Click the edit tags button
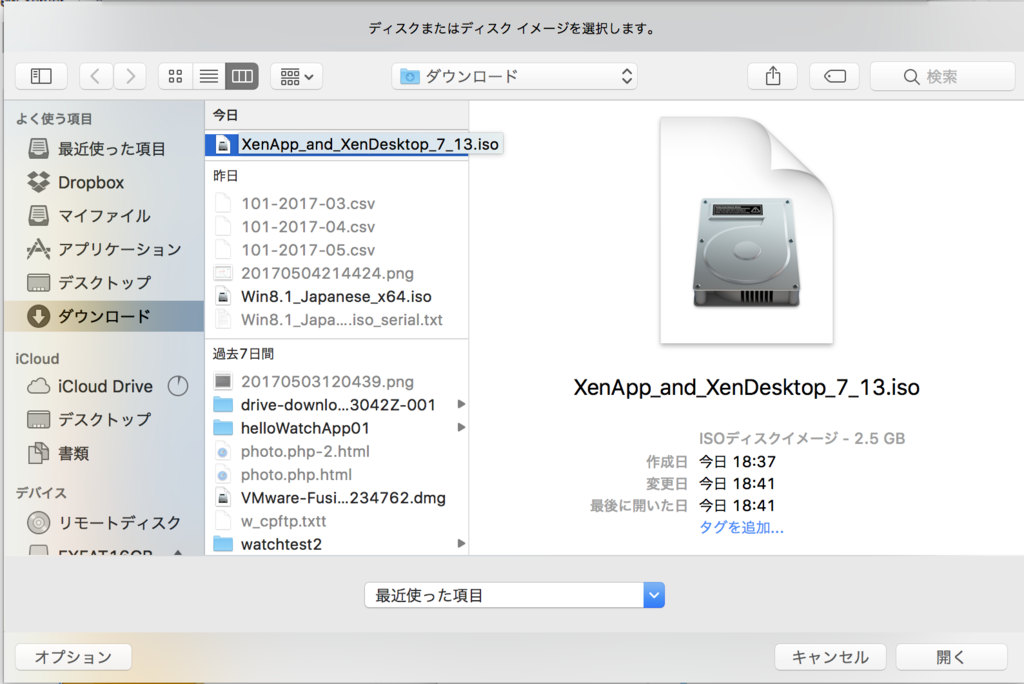Screen dimensions: 1024x684 pos(835,76)
